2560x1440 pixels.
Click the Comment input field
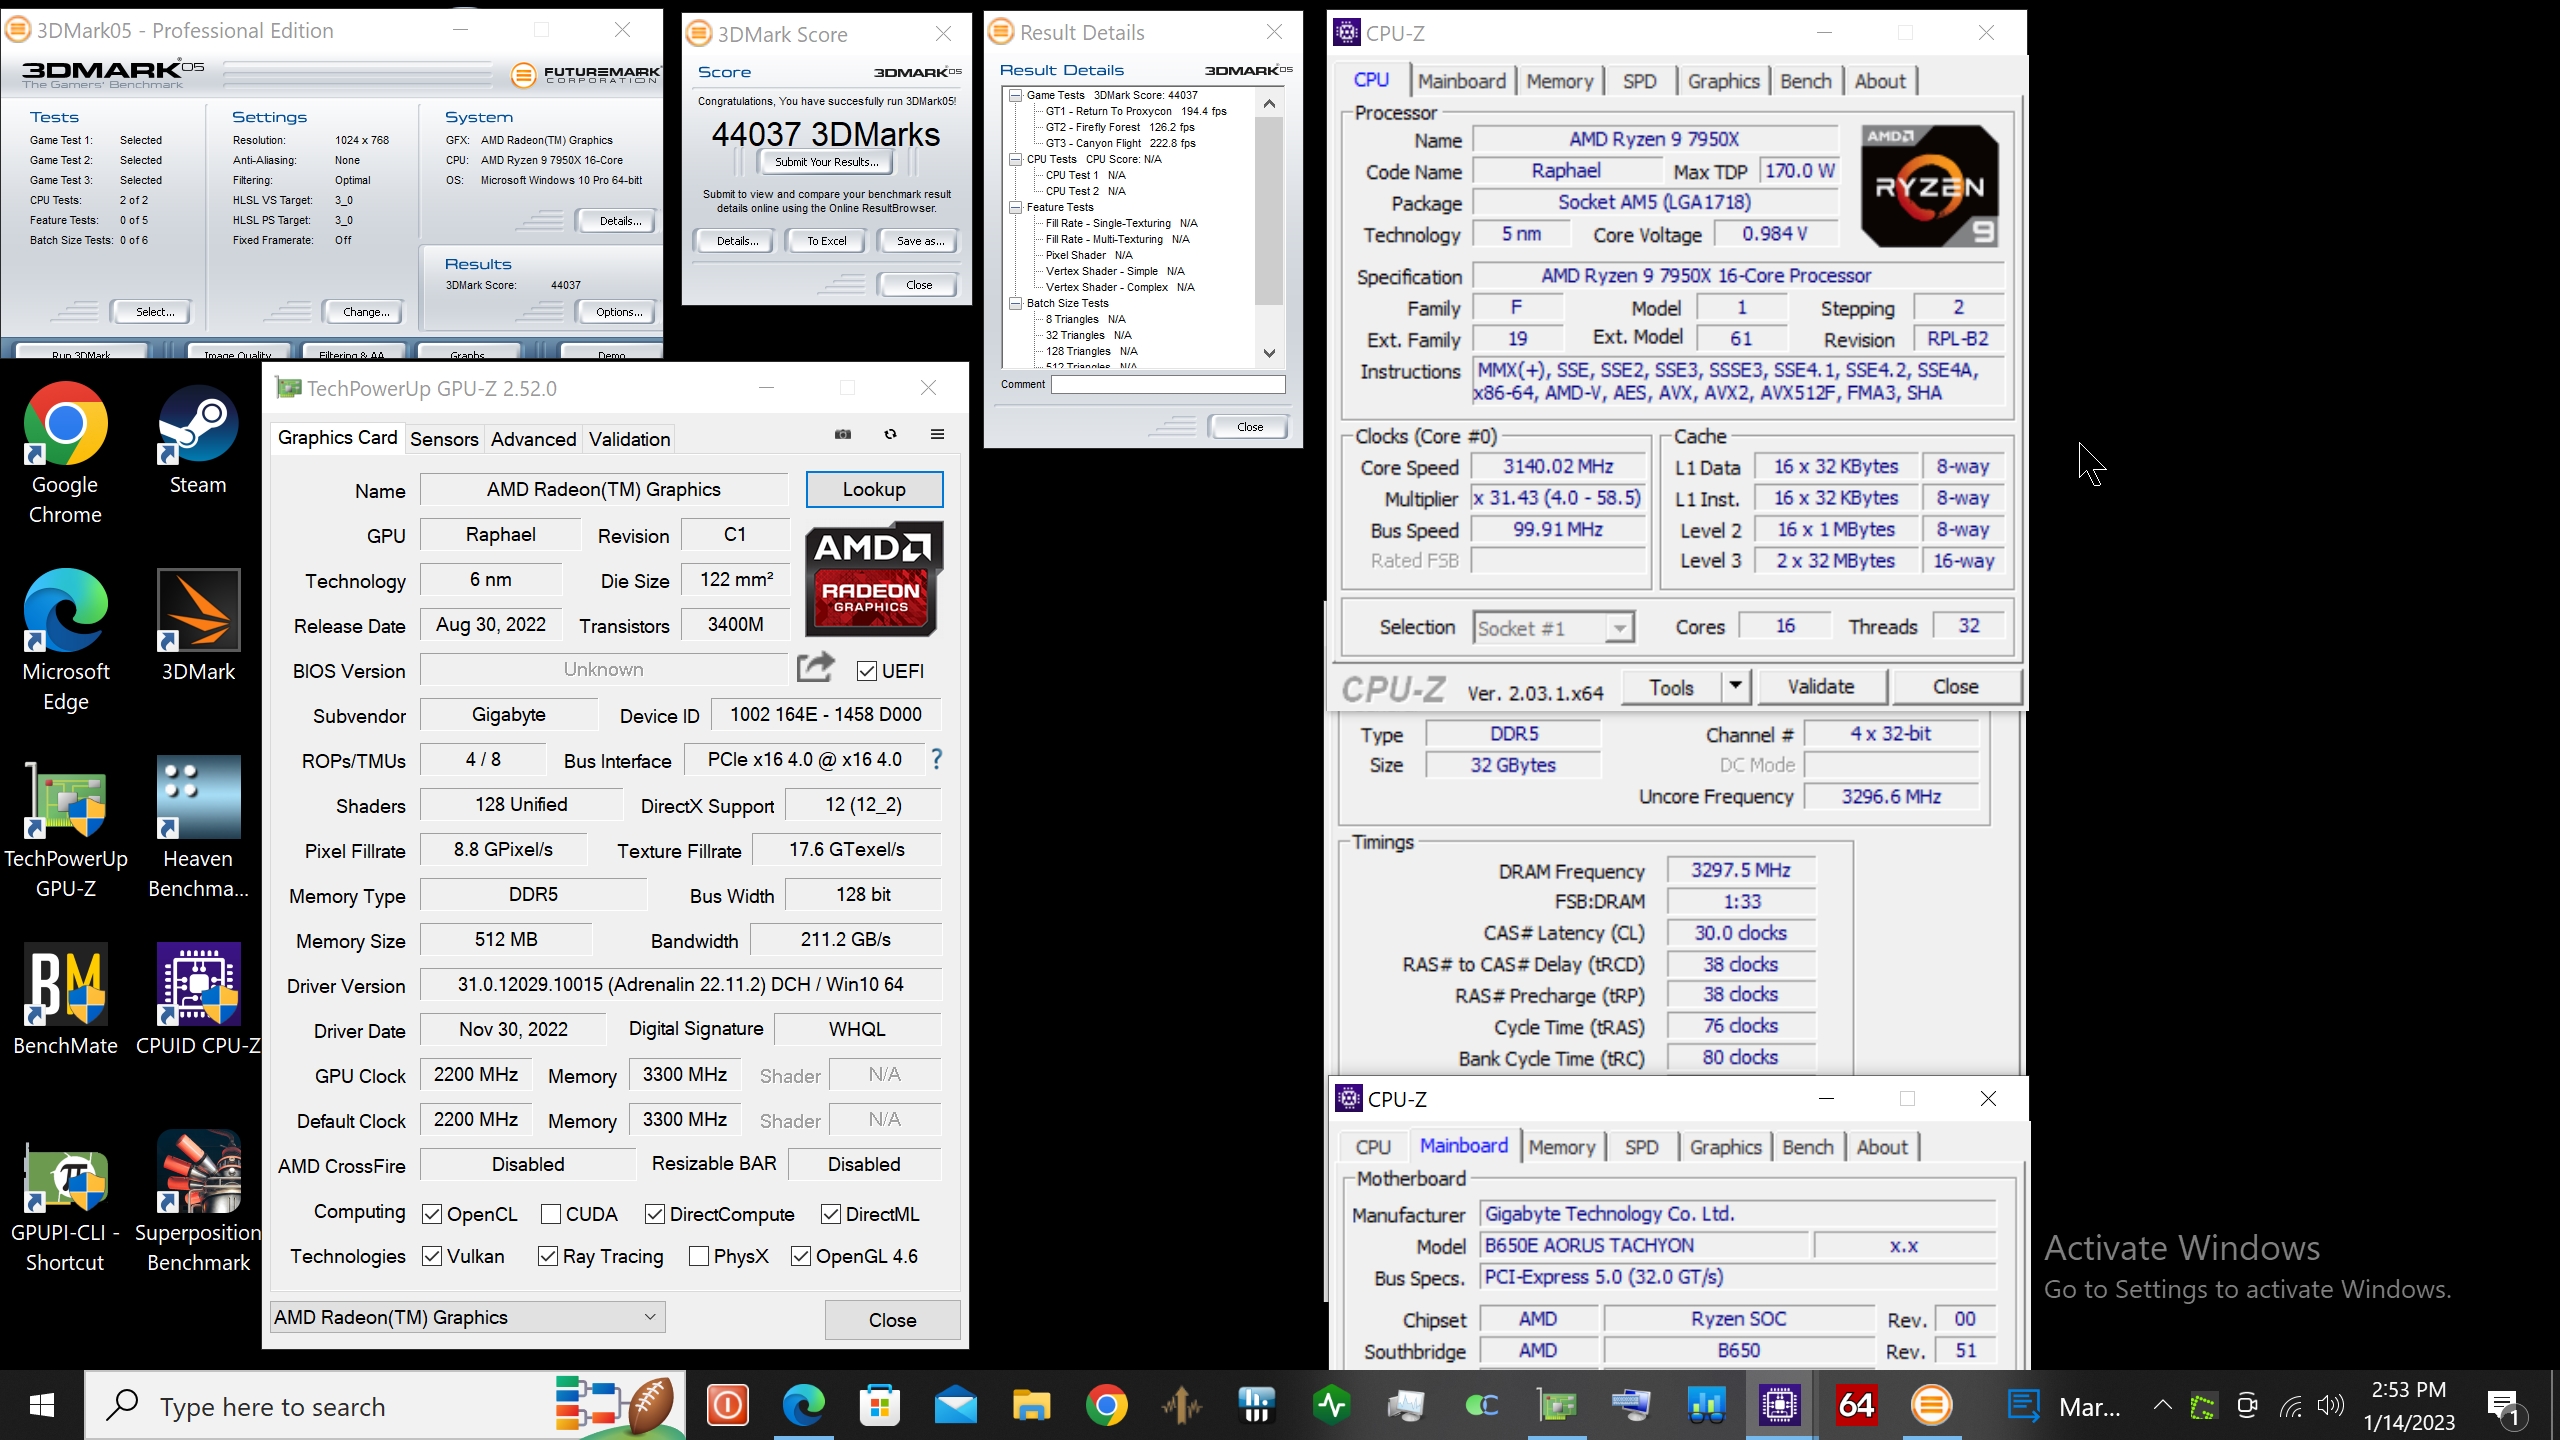click(1168, 384)
